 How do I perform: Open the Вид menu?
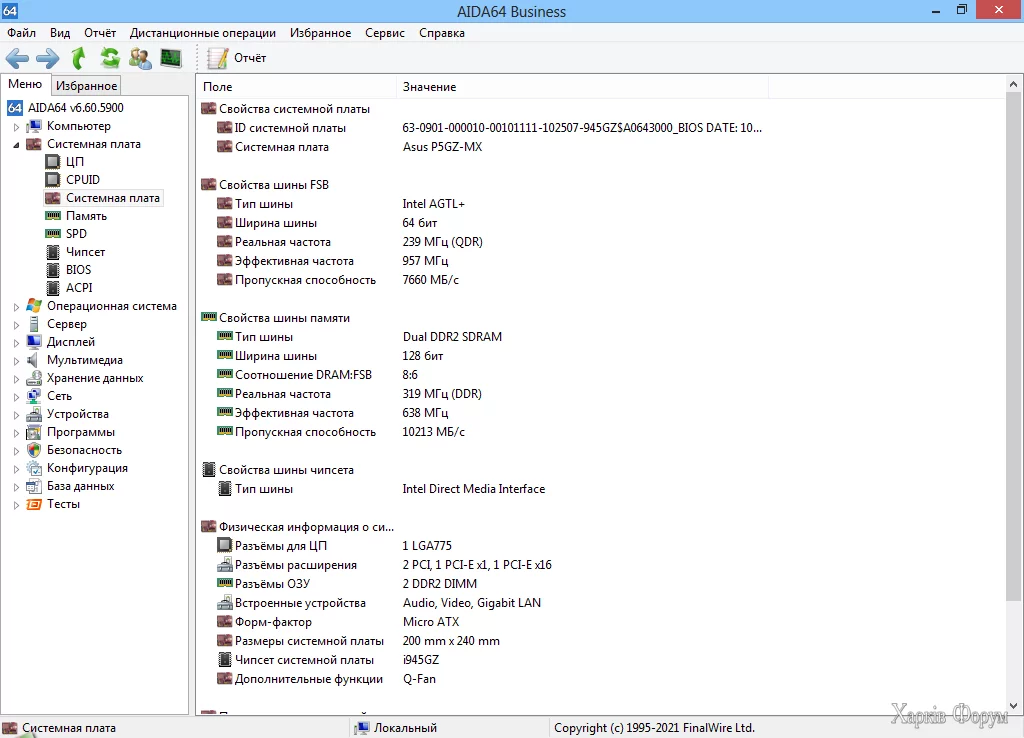point(60,33)
